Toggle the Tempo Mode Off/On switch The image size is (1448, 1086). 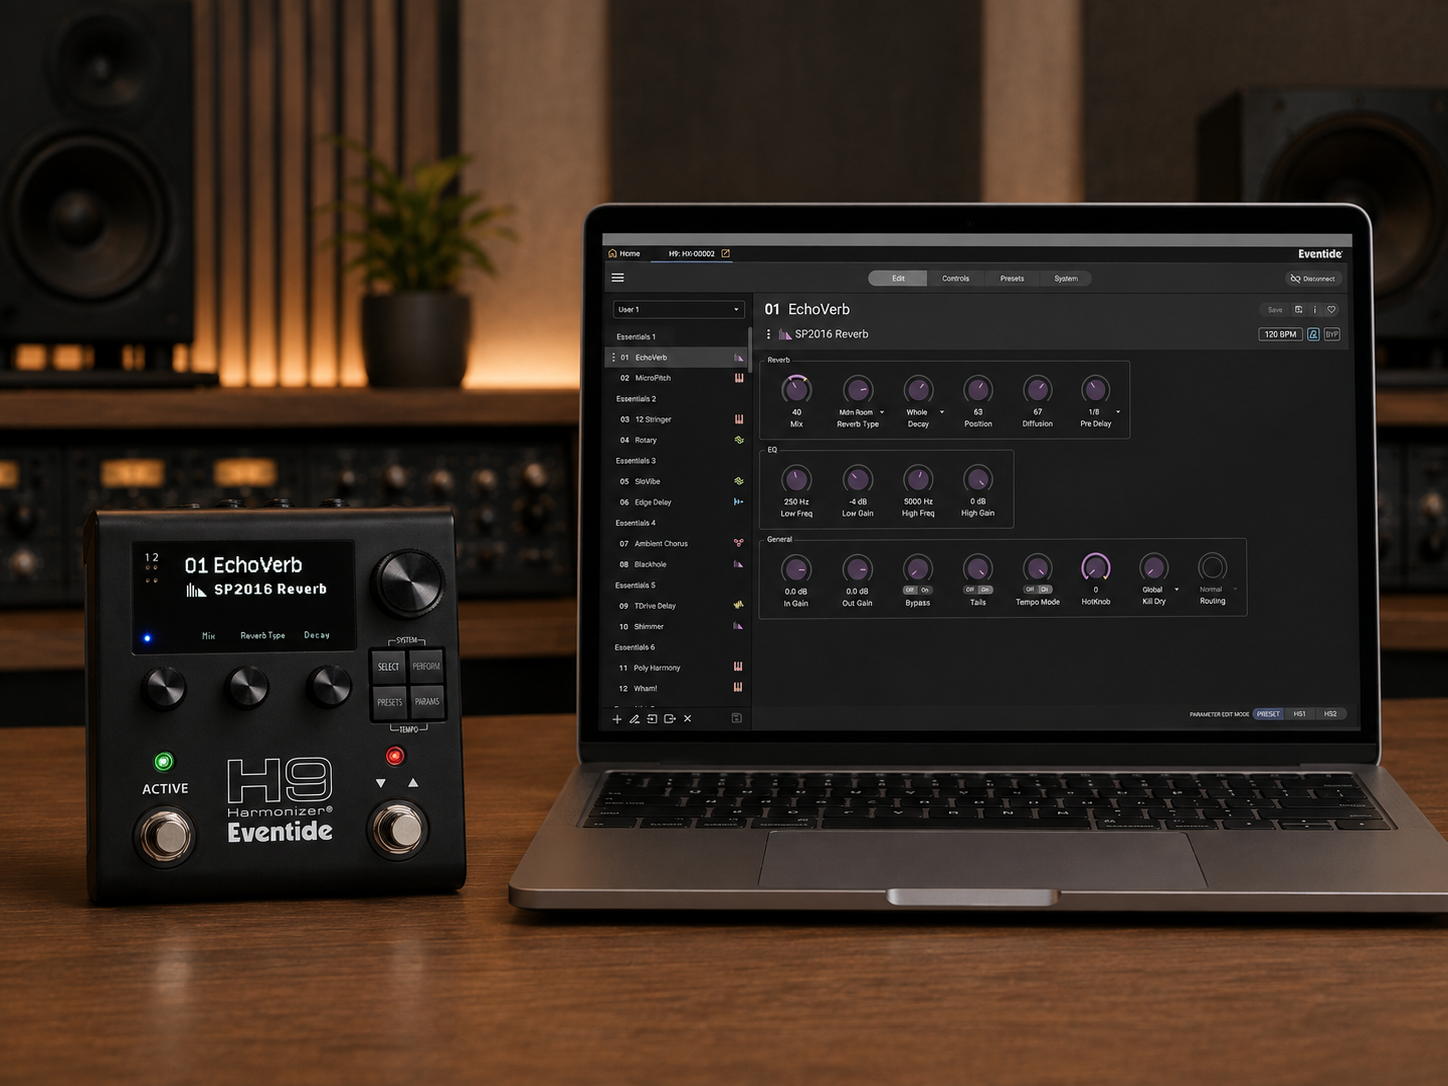(x=1038, y=590)
